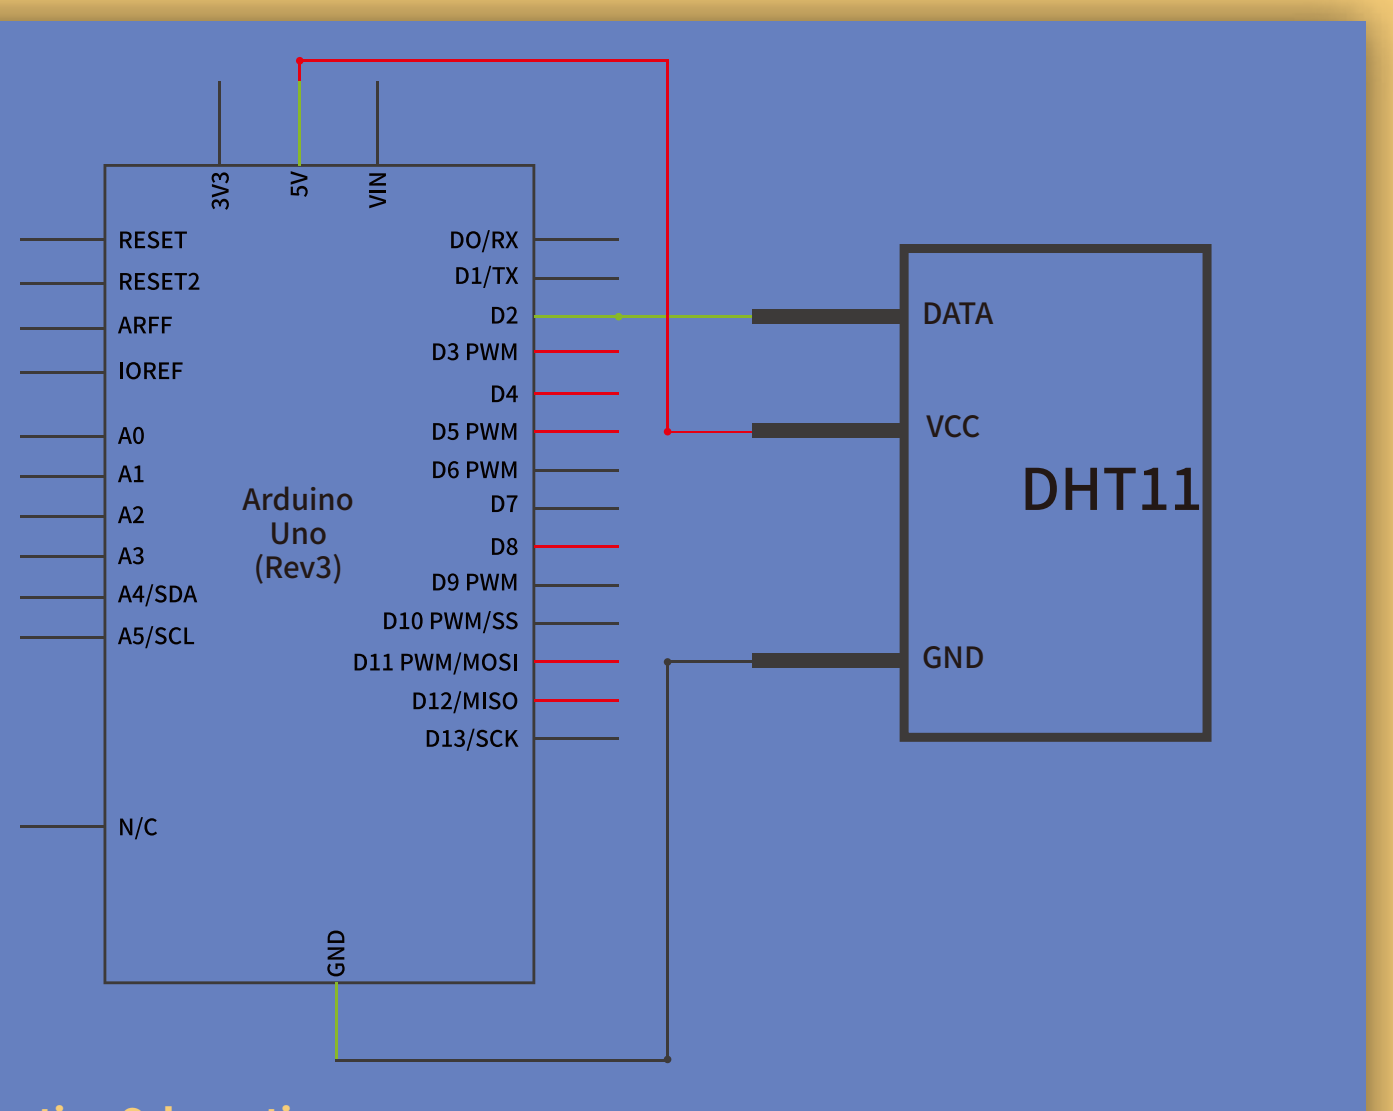Viewport: 1393px width, 1111px height.
Task: Click the D2 pin label
Action: 504,316
